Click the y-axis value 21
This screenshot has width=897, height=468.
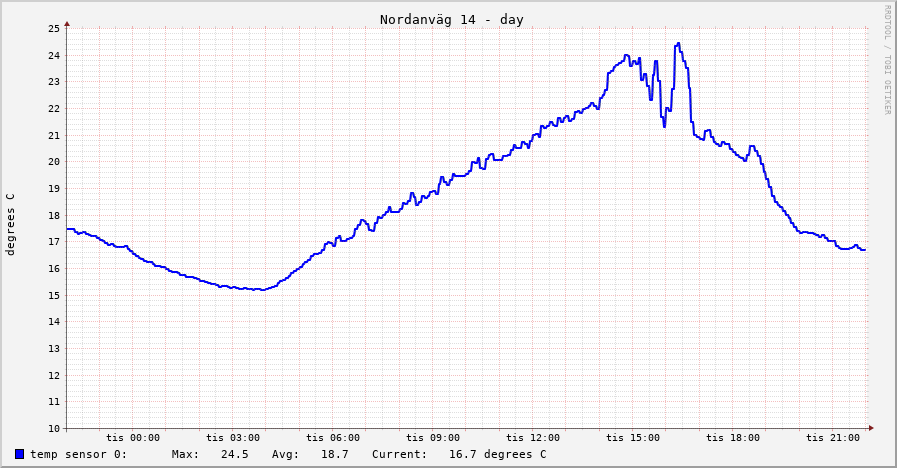[x=54, y=136]
